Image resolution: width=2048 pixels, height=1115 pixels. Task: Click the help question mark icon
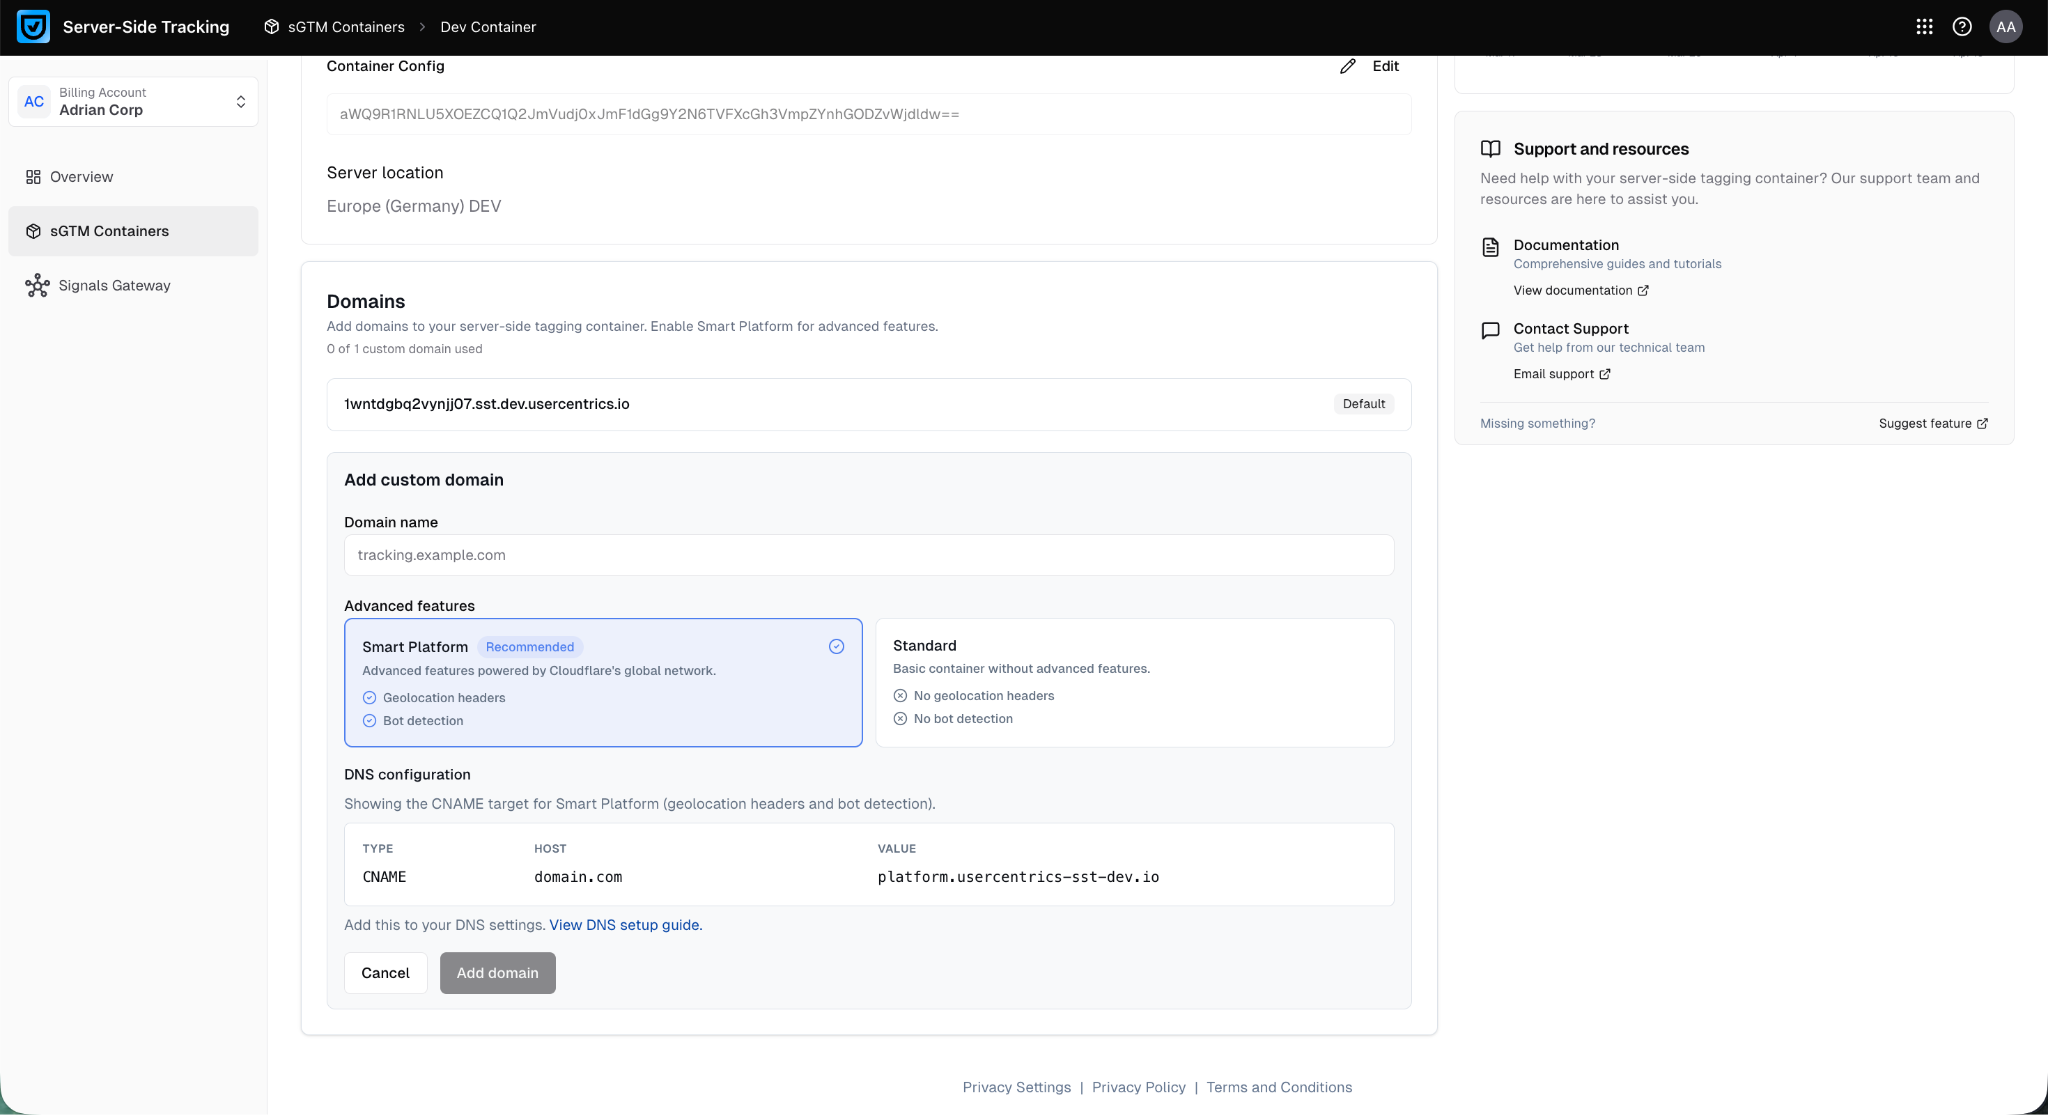pyautogui.click(x=1962, y=27)
